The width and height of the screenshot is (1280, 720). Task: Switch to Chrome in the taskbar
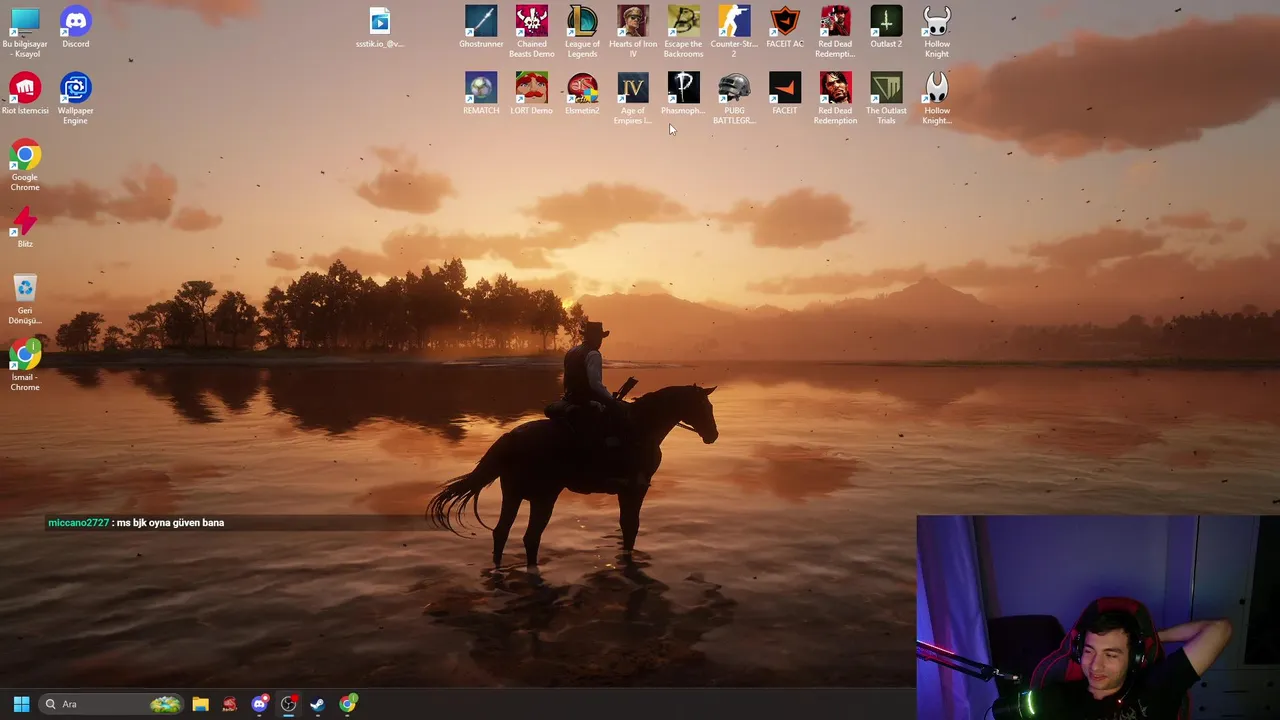[x=348, y=704]
